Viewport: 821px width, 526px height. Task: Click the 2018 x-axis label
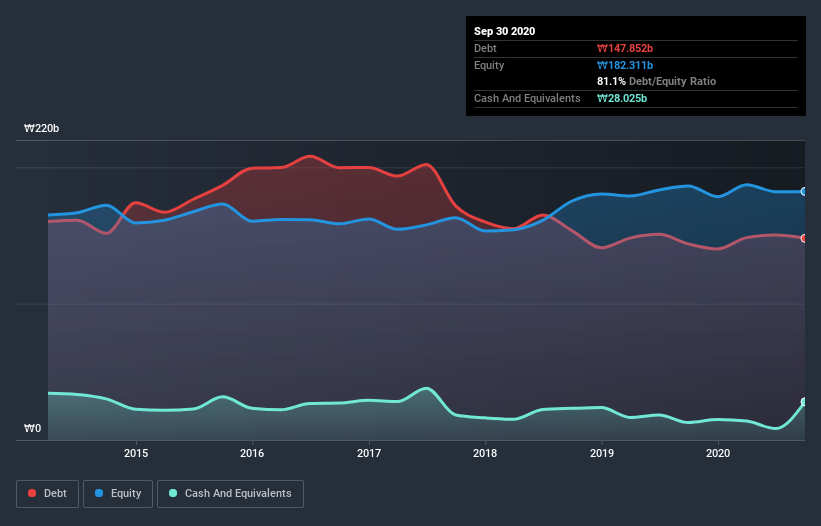[485, 453]
